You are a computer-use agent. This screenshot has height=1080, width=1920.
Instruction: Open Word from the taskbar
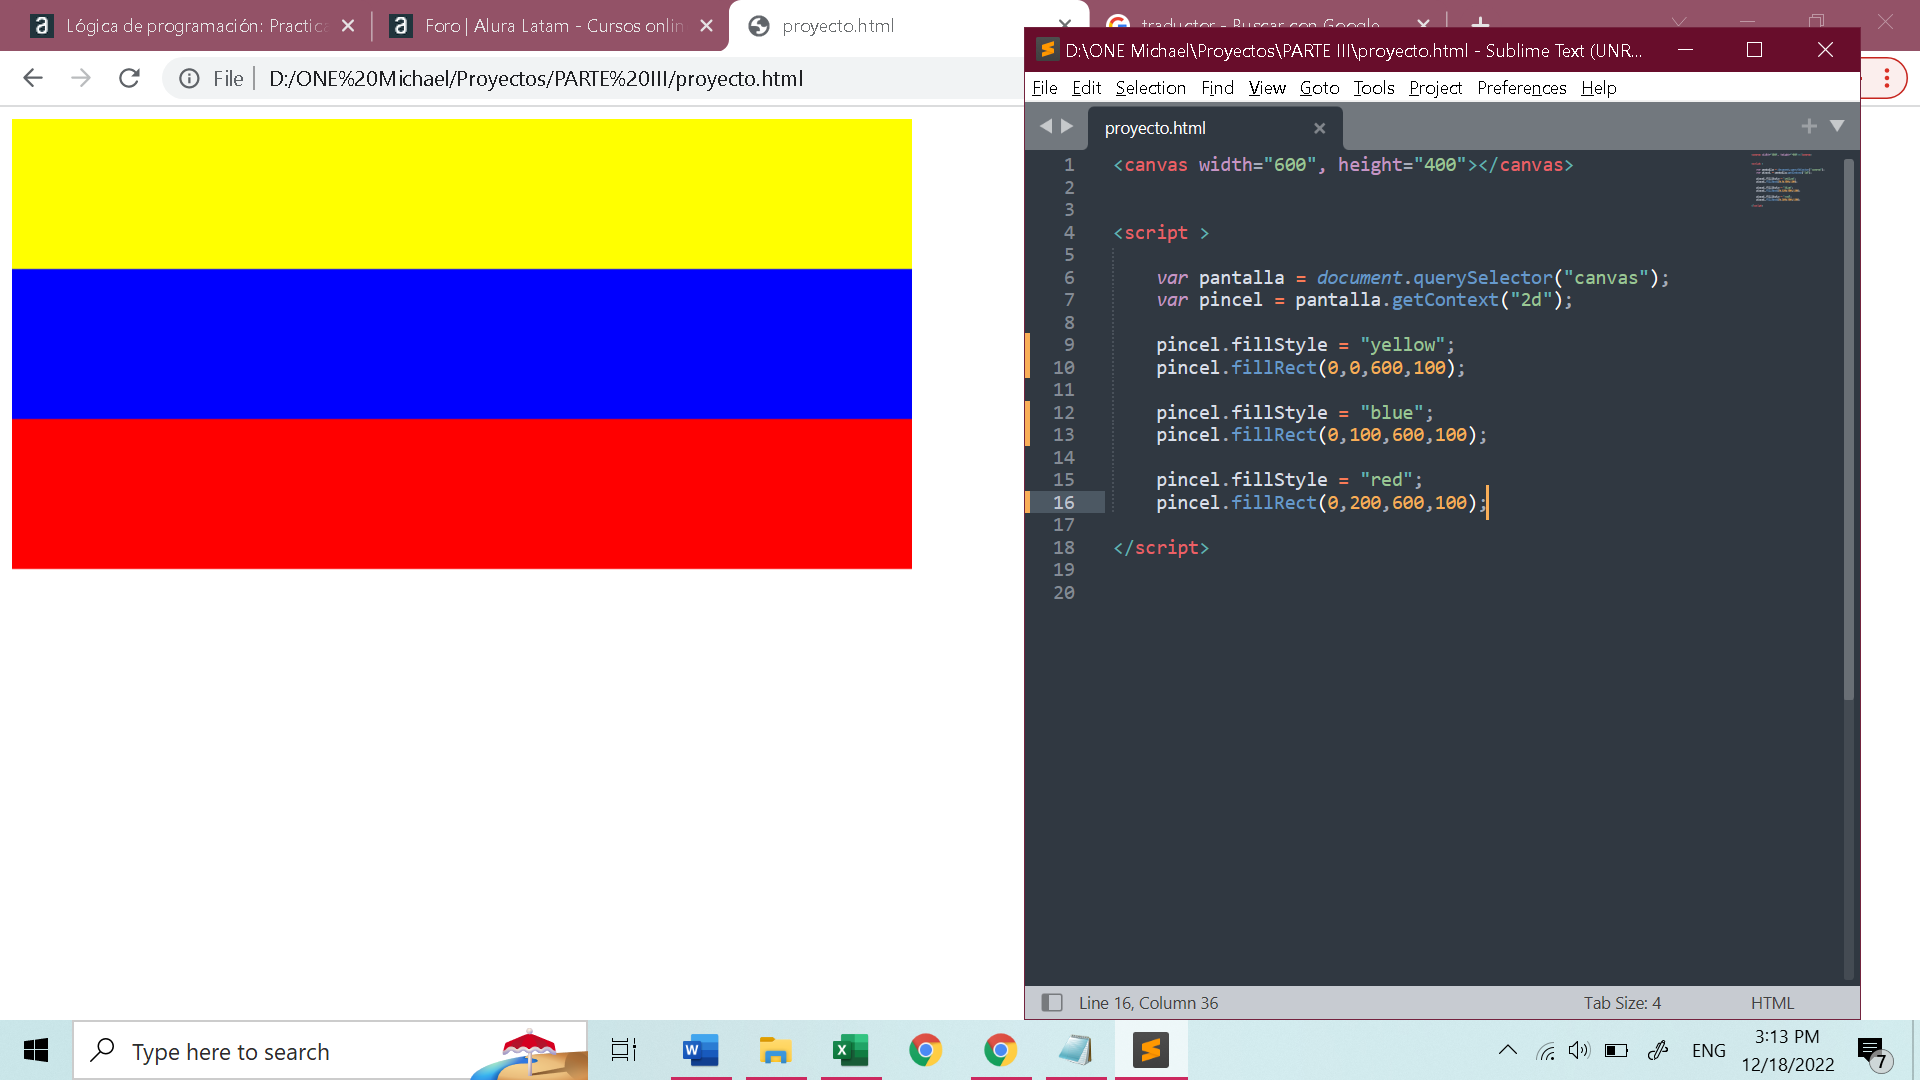click(x=700, y=1050)
